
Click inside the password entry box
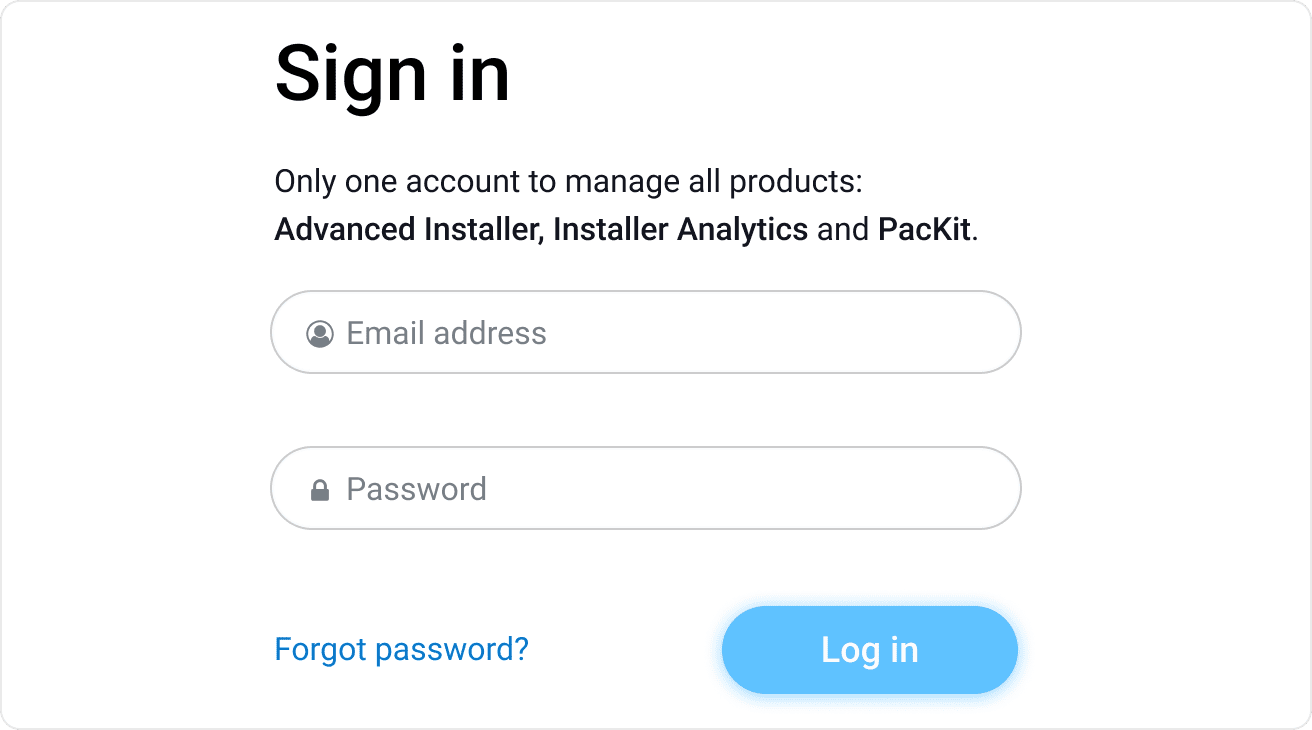point(645,488)
